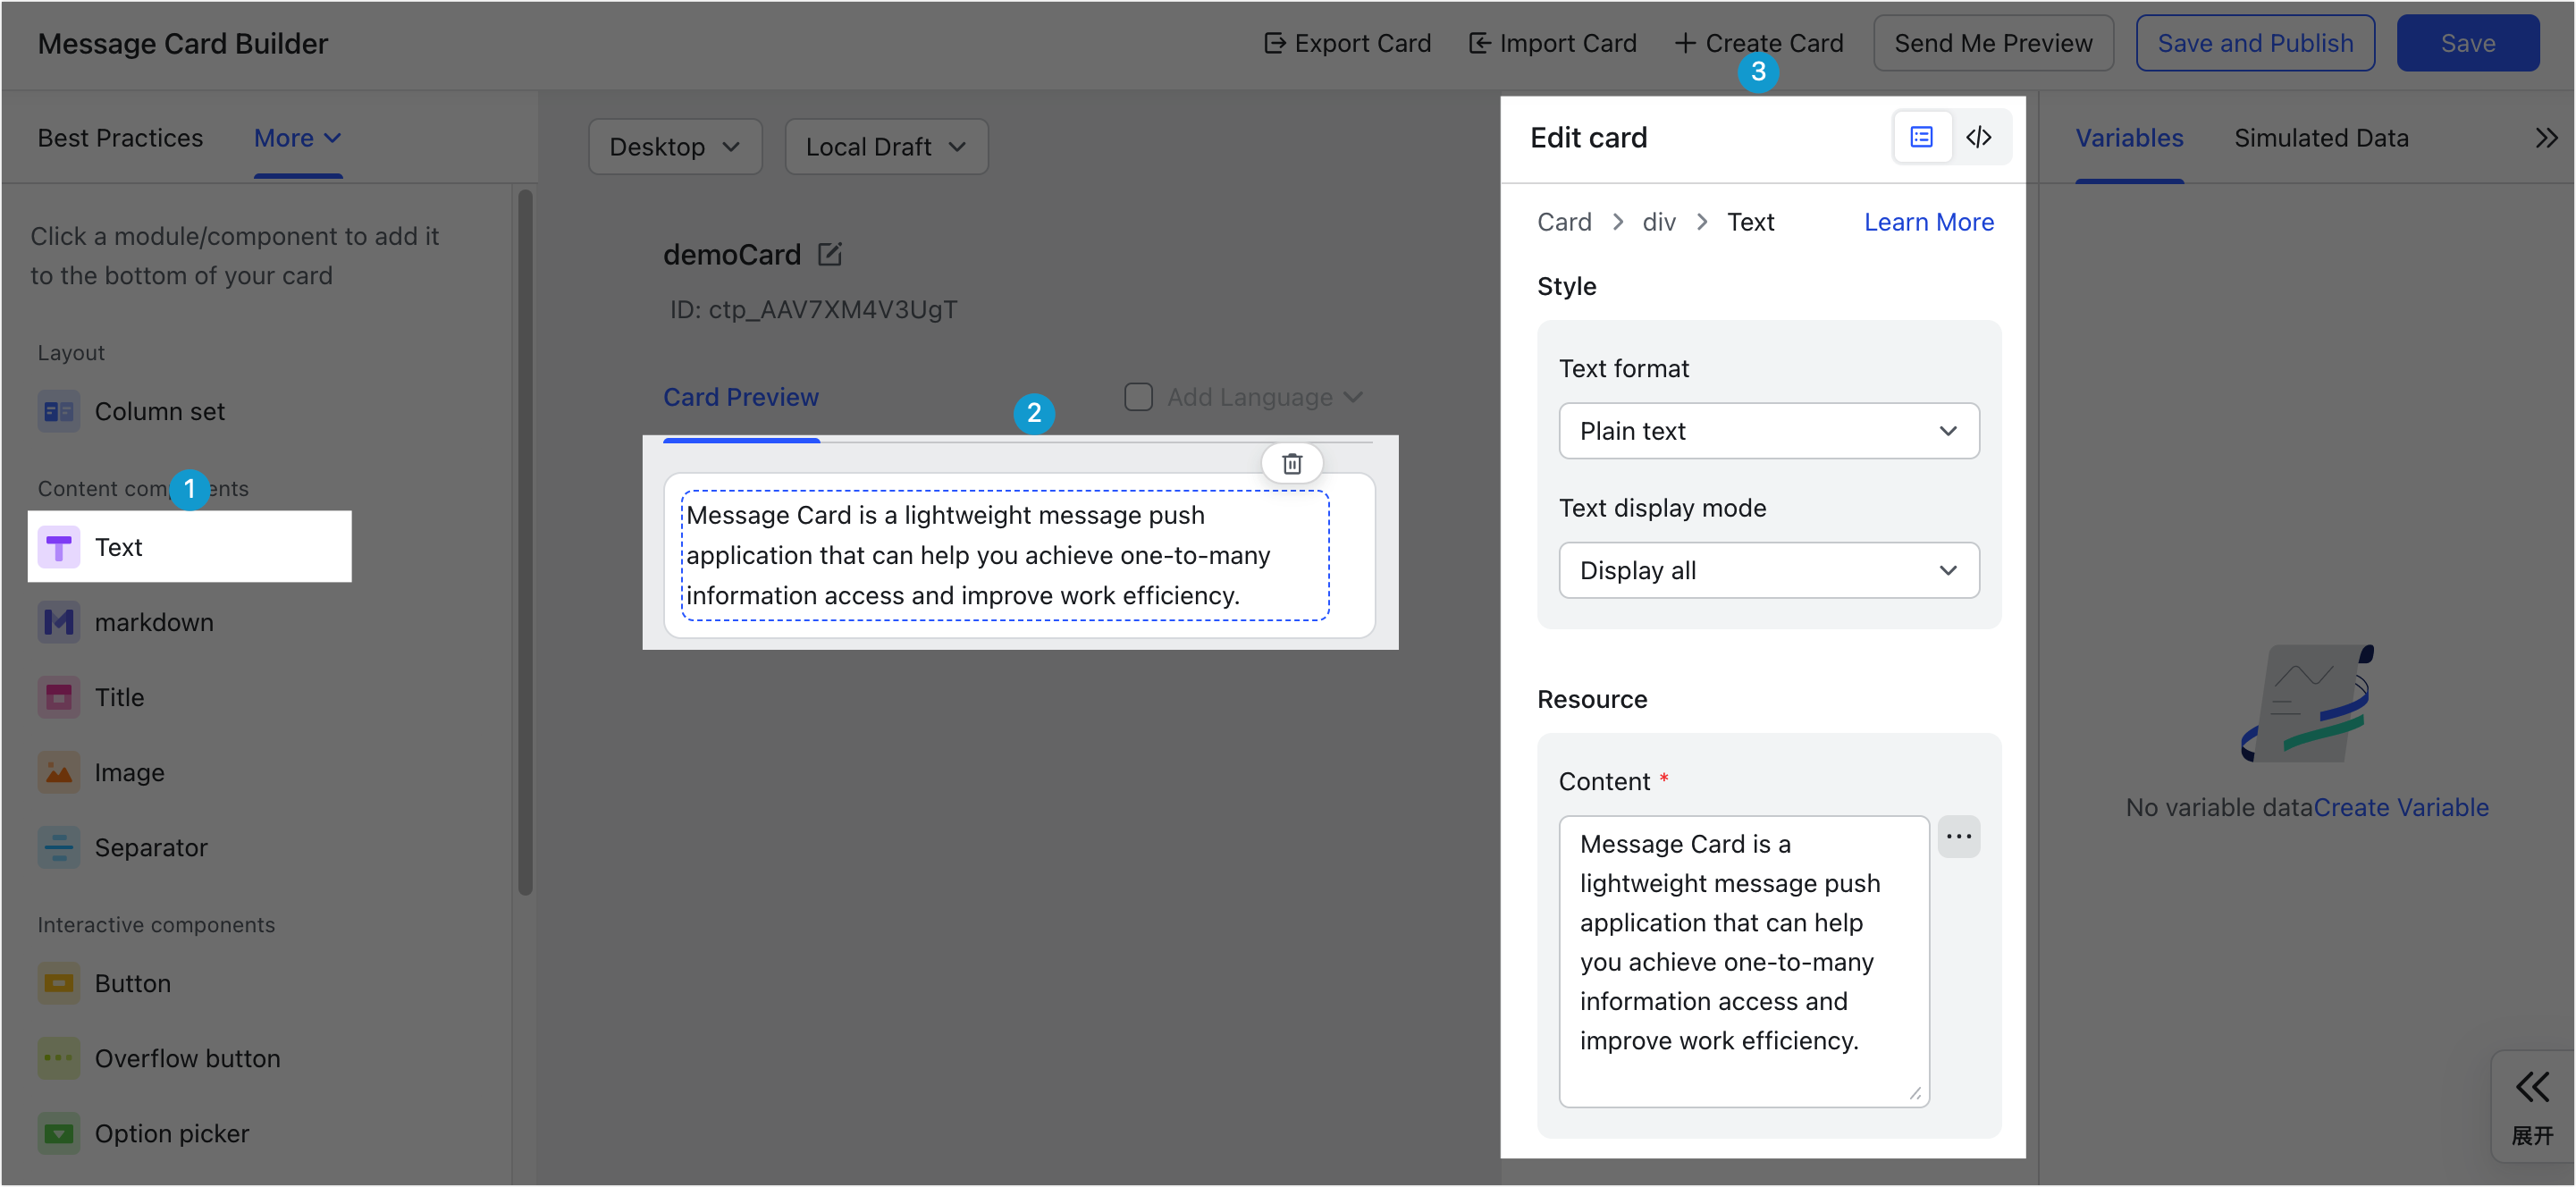Open the Content field more options menu
The image size is (2576, 1187).
(x=1959, y=836)
